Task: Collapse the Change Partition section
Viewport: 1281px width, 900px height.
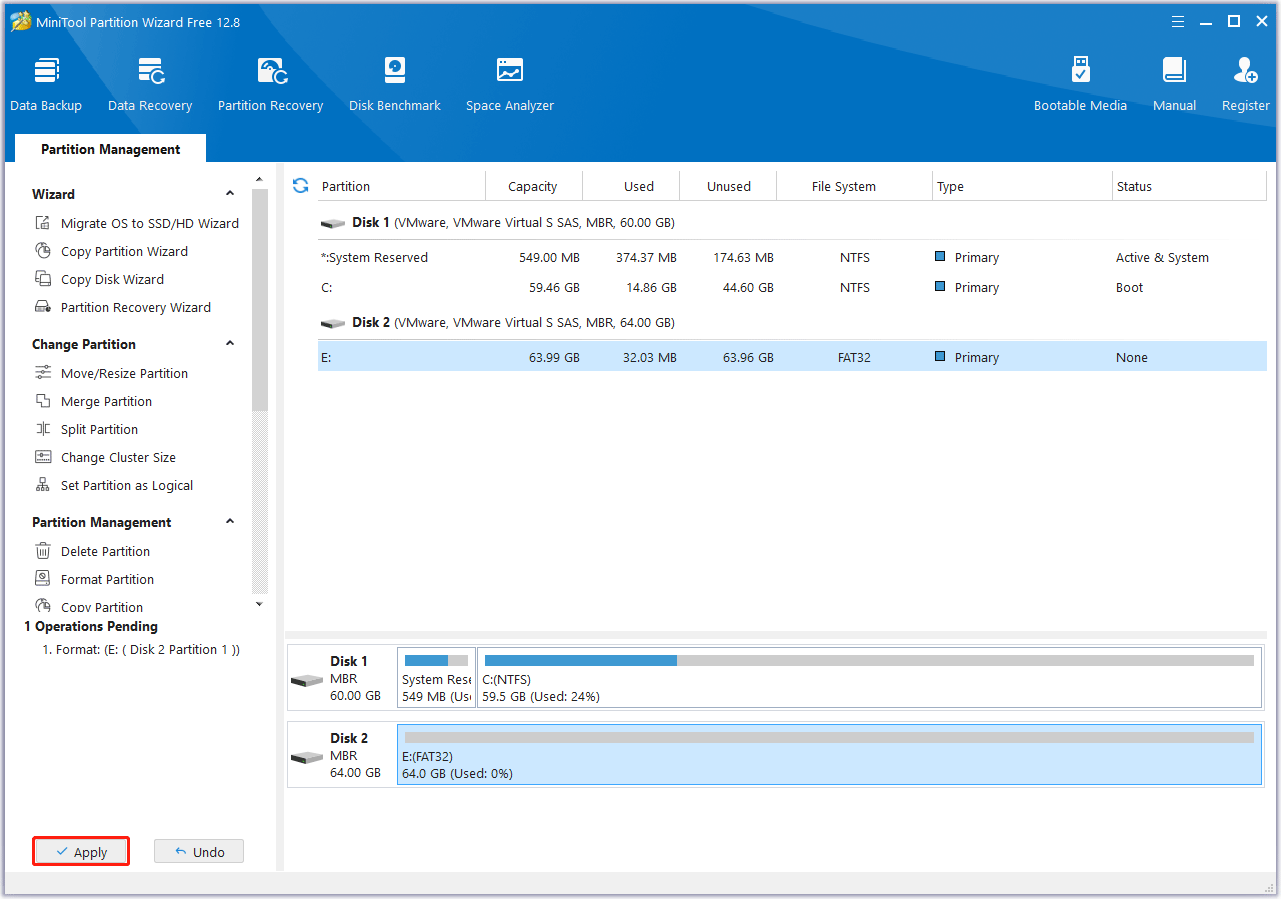Action: coord(230,344)
